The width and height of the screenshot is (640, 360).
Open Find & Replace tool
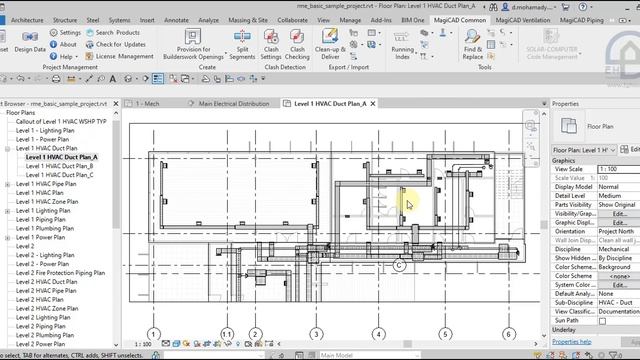(x=473, y=44)
